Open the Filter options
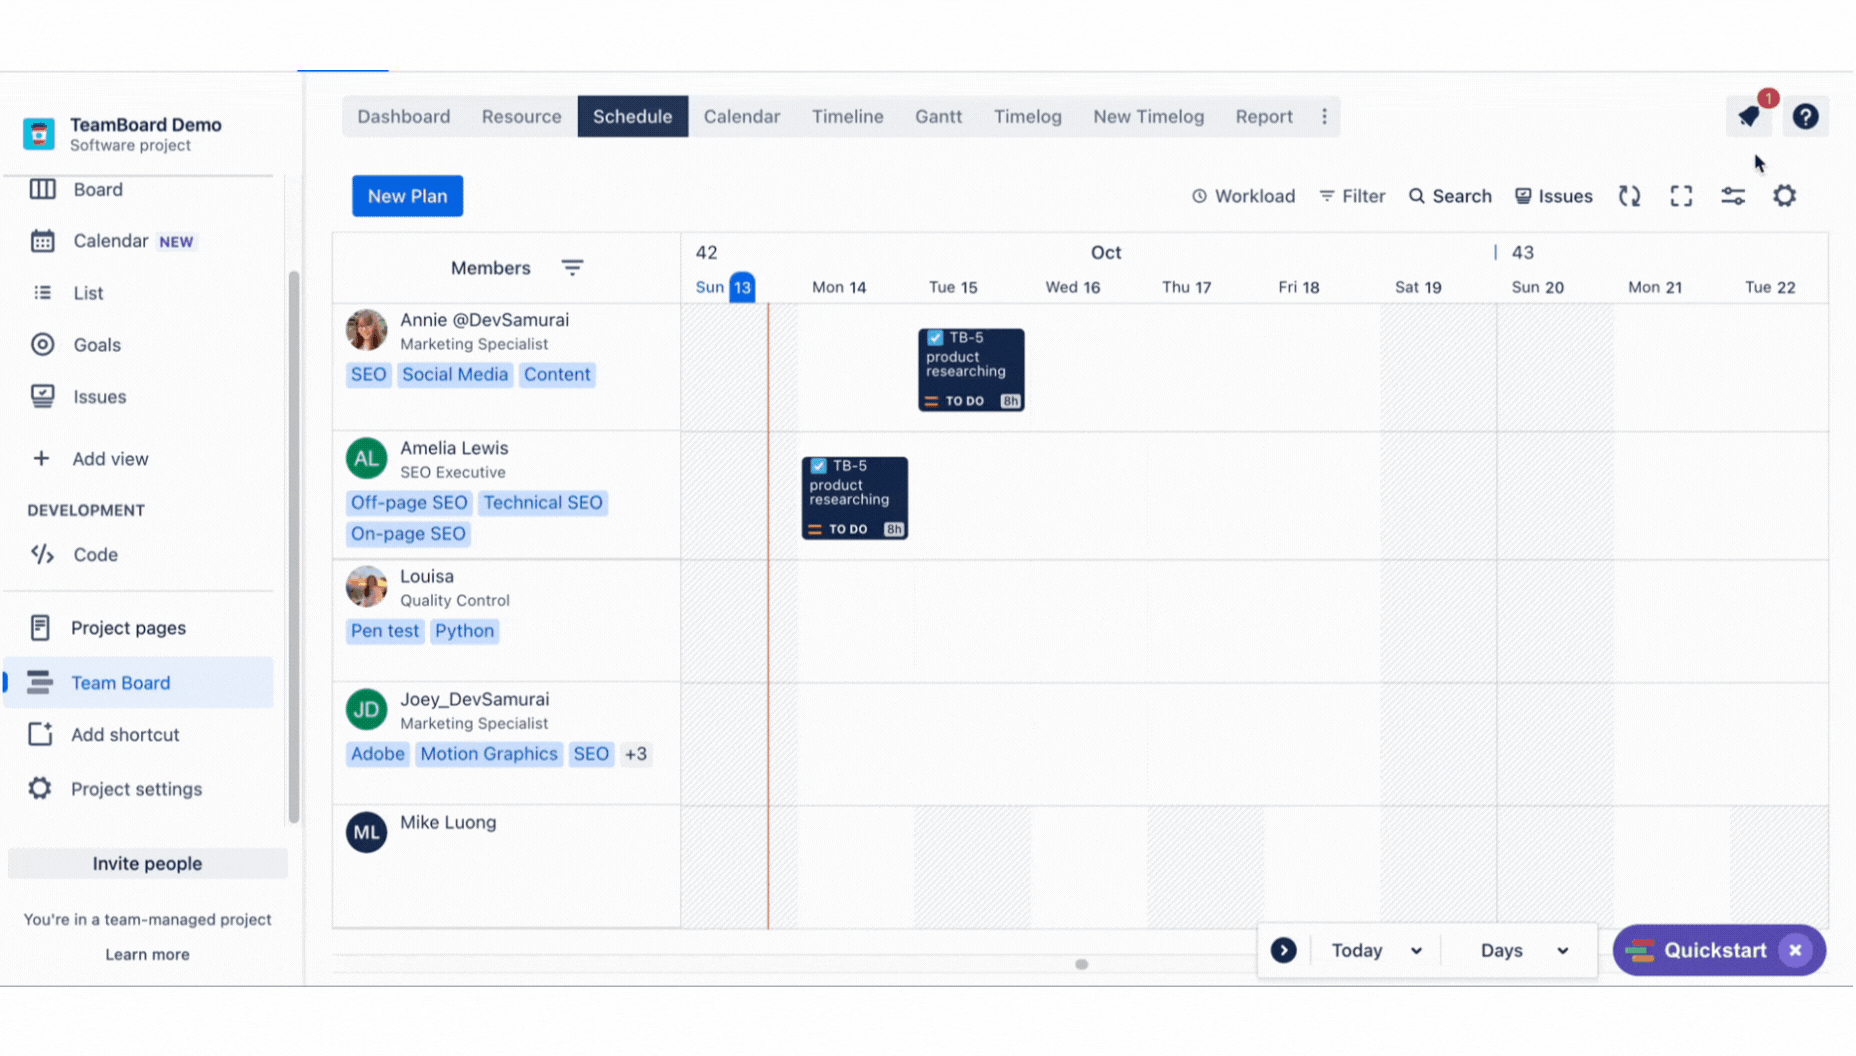This screenshot has height=1056, width=1856. click(1352, 195)
